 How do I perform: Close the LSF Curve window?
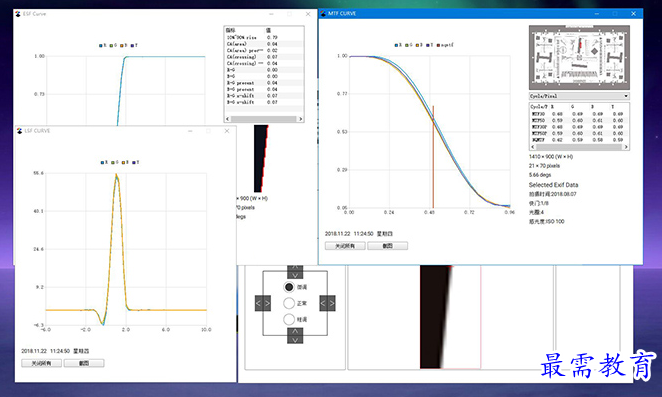click(227, 131)
